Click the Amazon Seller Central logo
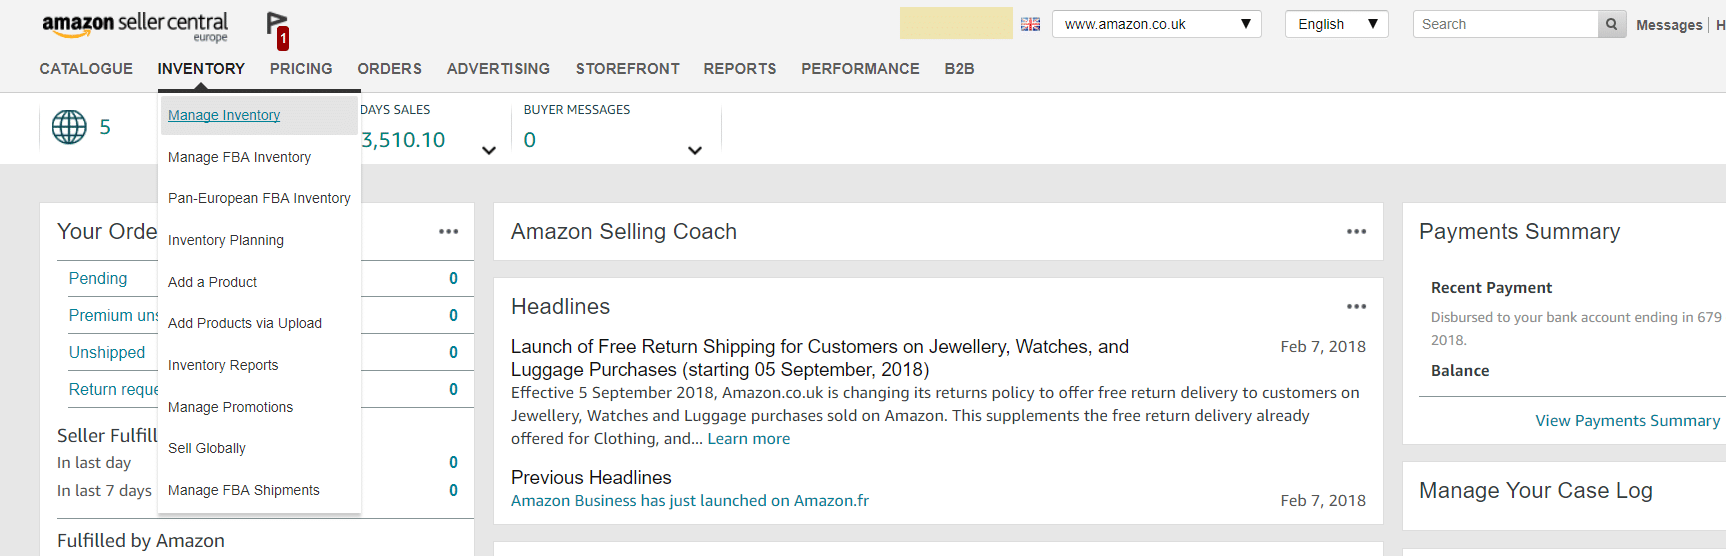This screenshot has width=1726, height=558. [135, 26]
